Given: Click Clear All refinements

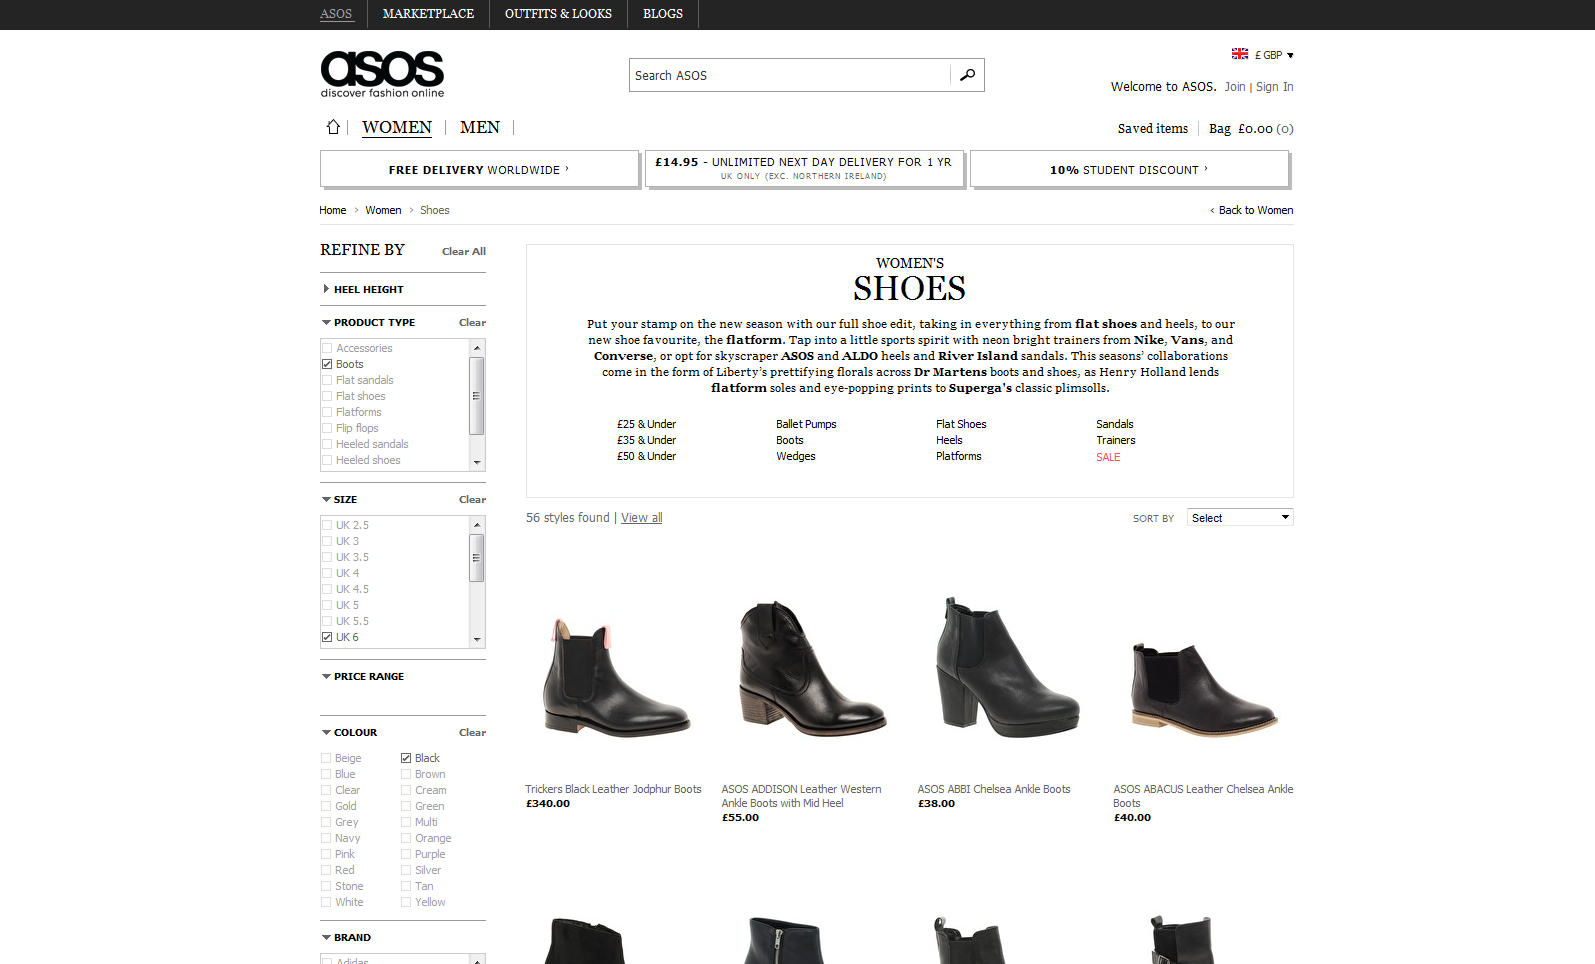Looking at the screenshot, I should [x=464, y=251].
